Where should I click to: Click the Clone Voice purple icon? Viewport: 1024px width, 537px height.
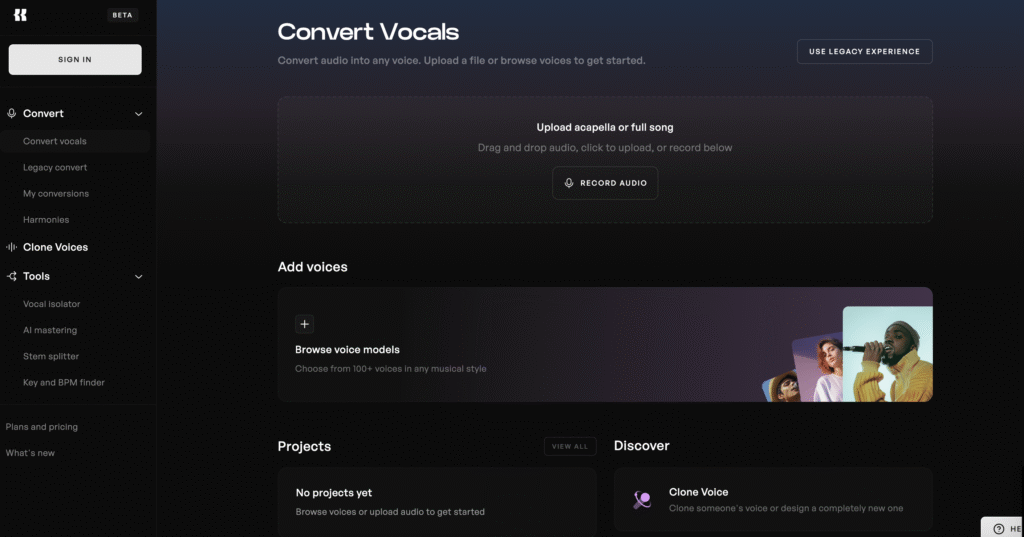(x=642, y=500)
